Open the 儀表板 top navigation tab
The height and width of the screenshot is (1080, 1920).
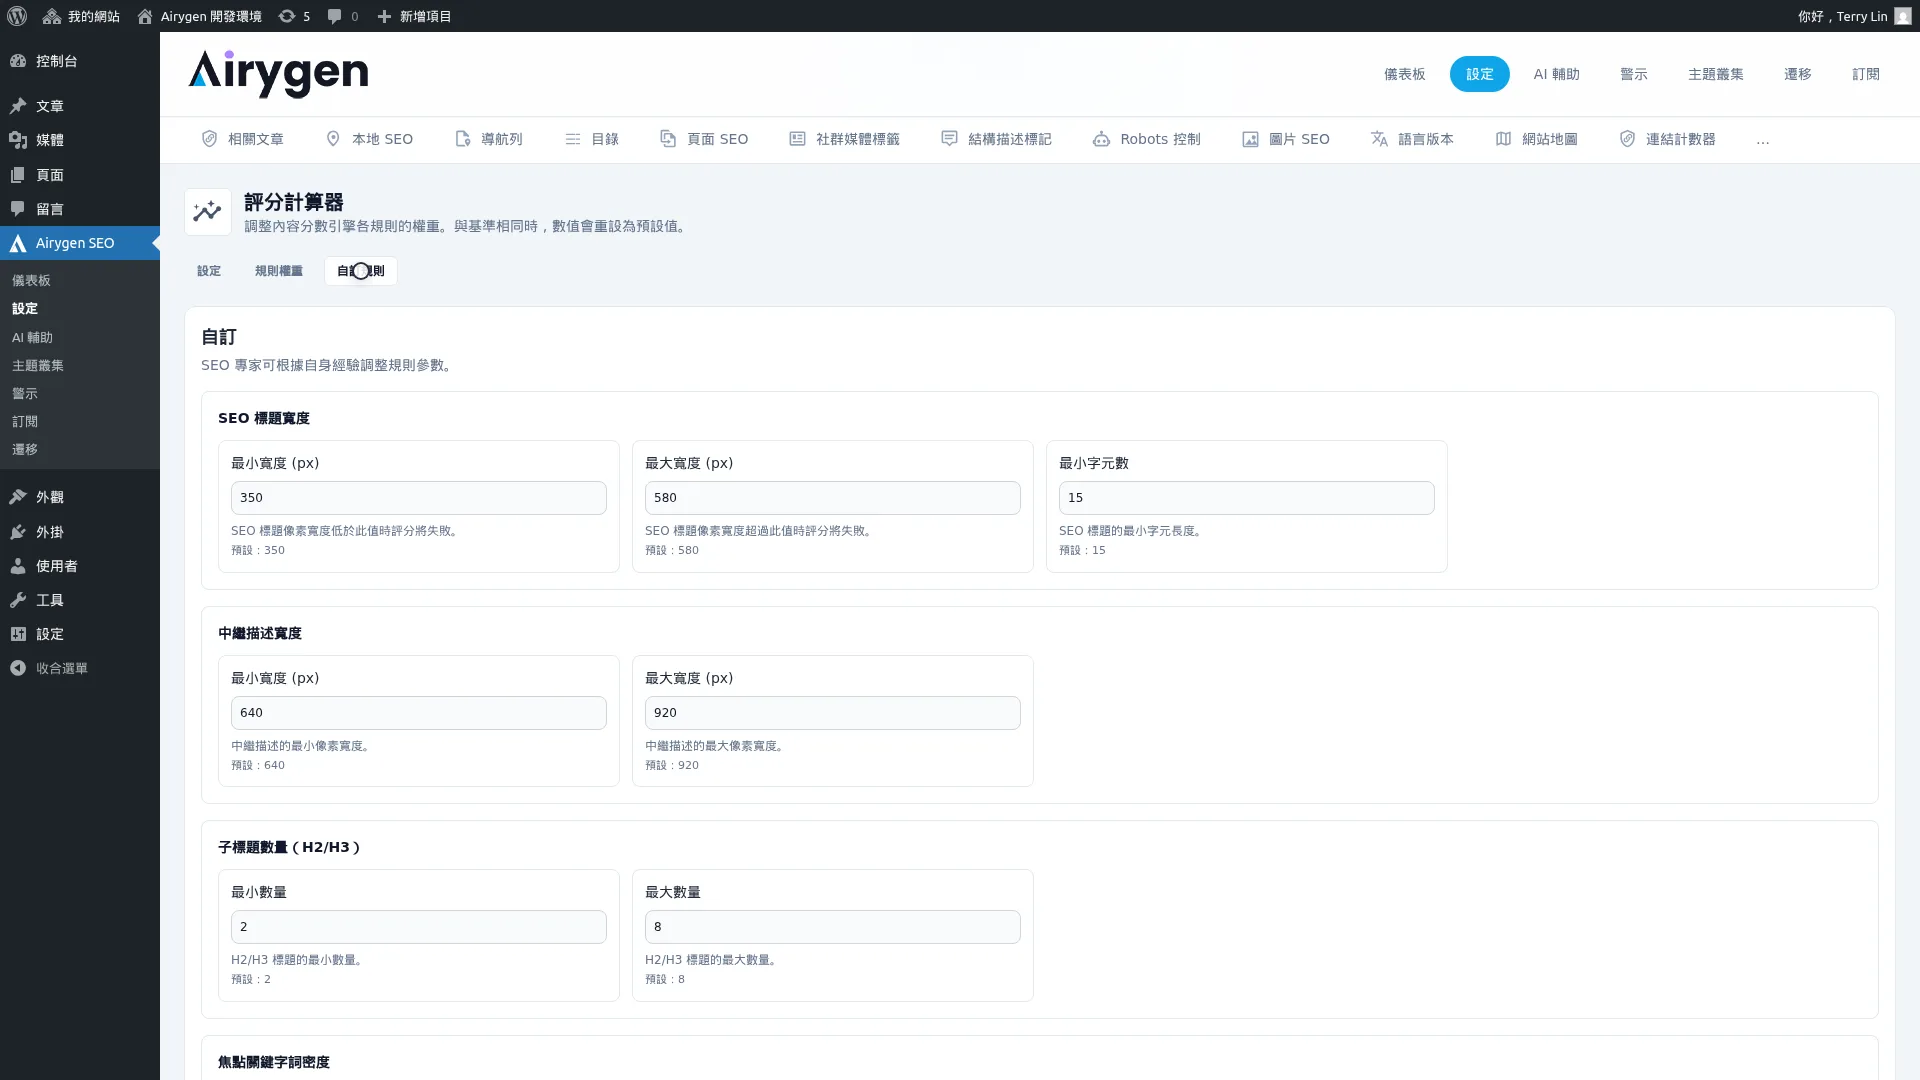pyautogui.click(x=1404, y=74)
